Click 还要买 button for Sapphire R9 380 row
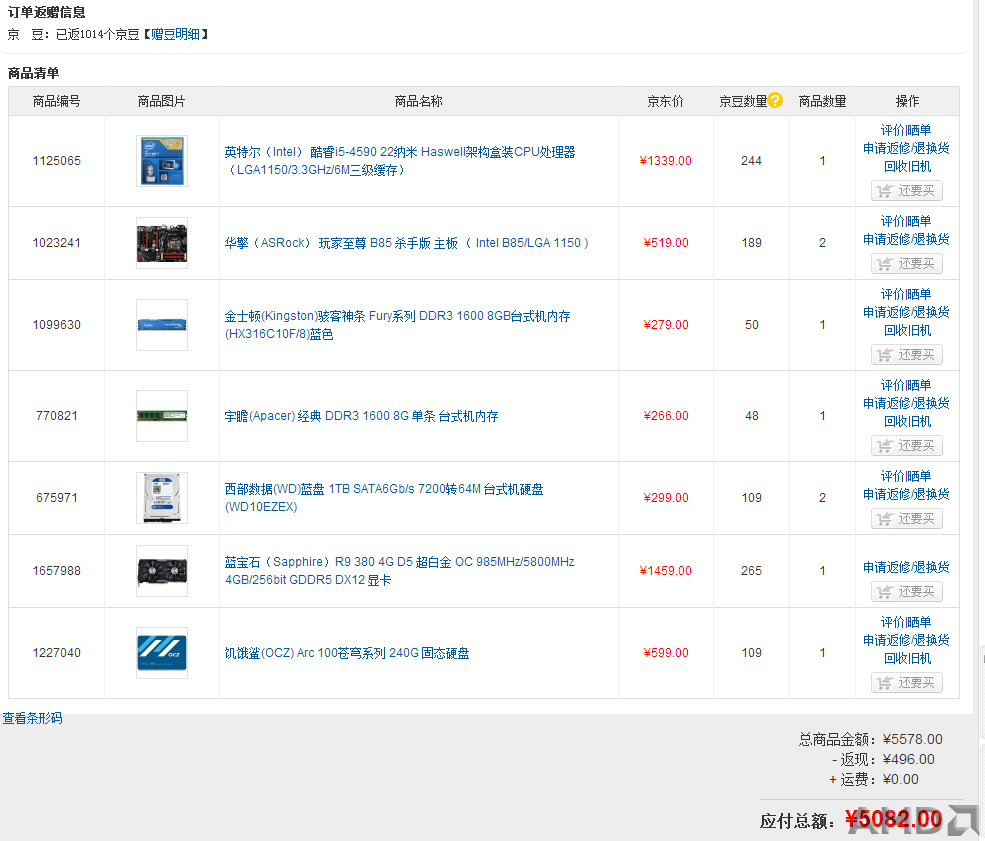 point(906,592)
